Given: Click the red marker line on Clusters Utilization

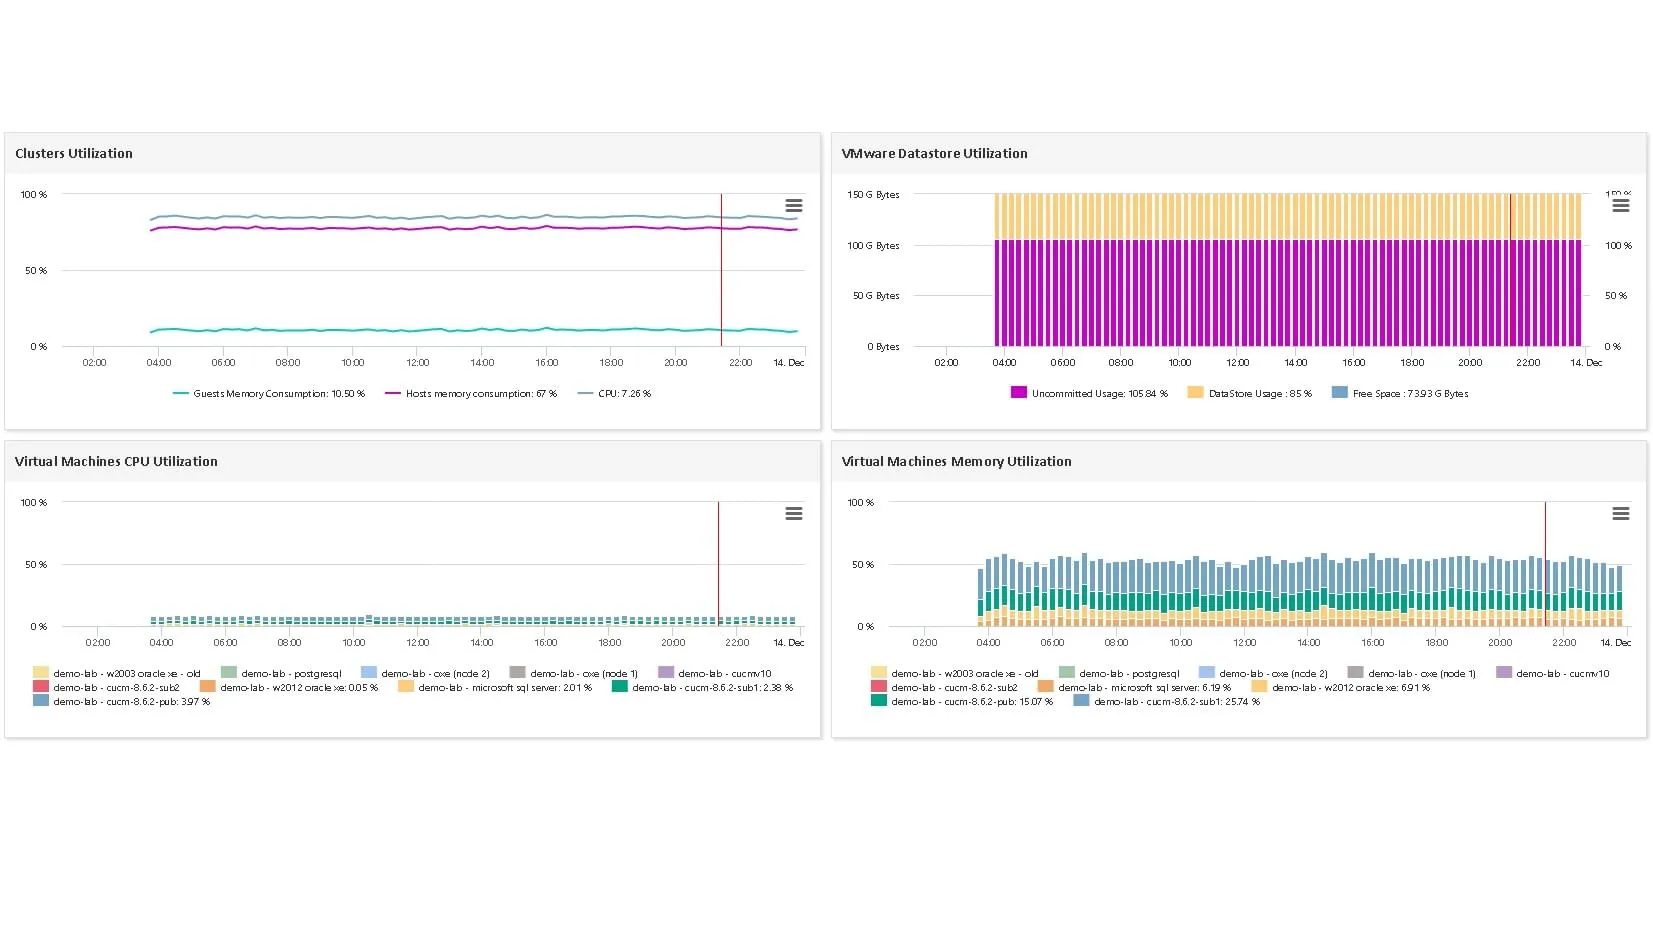Looking at the screenshot, I should click(721, 270).
